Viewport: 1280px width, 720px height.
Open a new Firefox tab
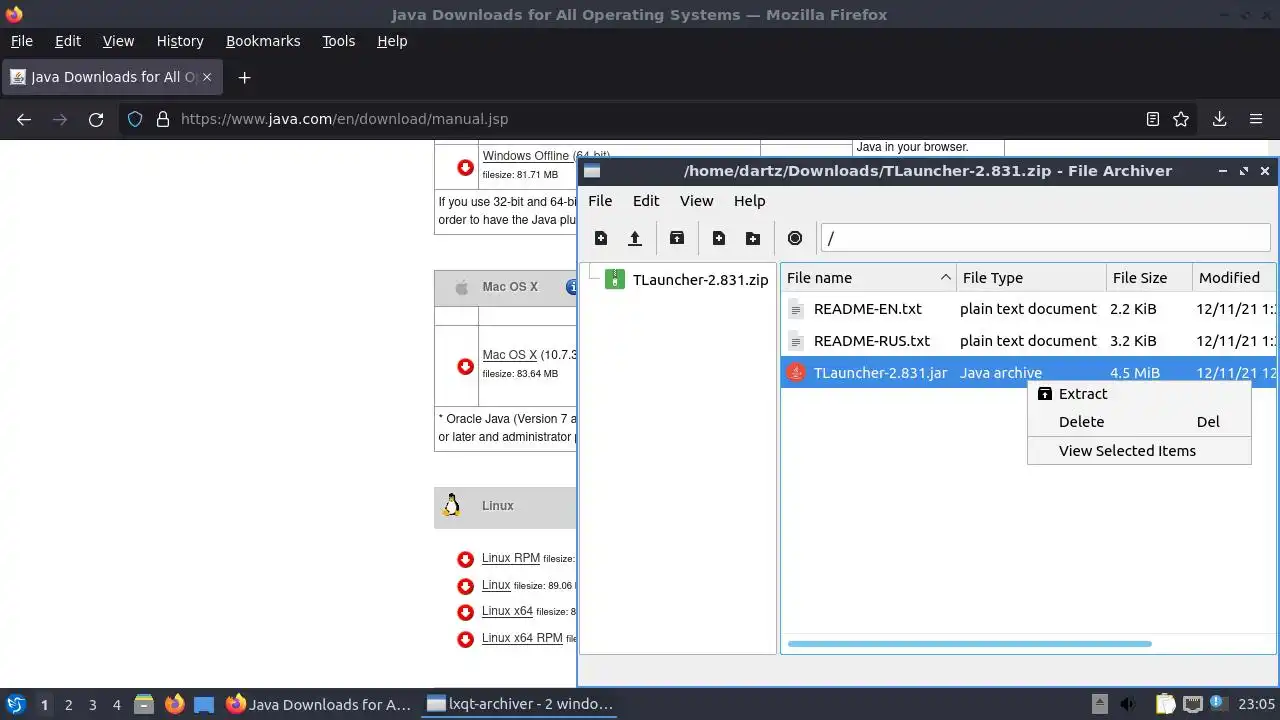click(x=244, y=77)
